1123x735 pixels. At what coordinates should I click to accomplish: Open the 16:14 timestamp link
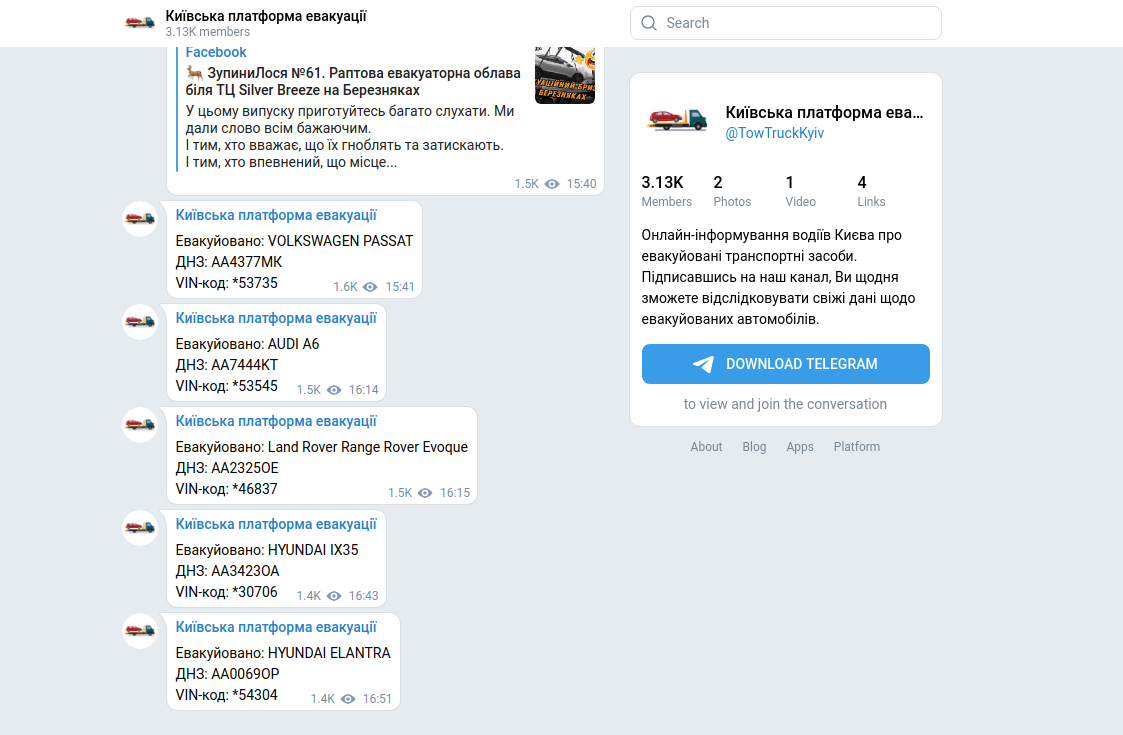pyautogui.click(x=363, y=390)
